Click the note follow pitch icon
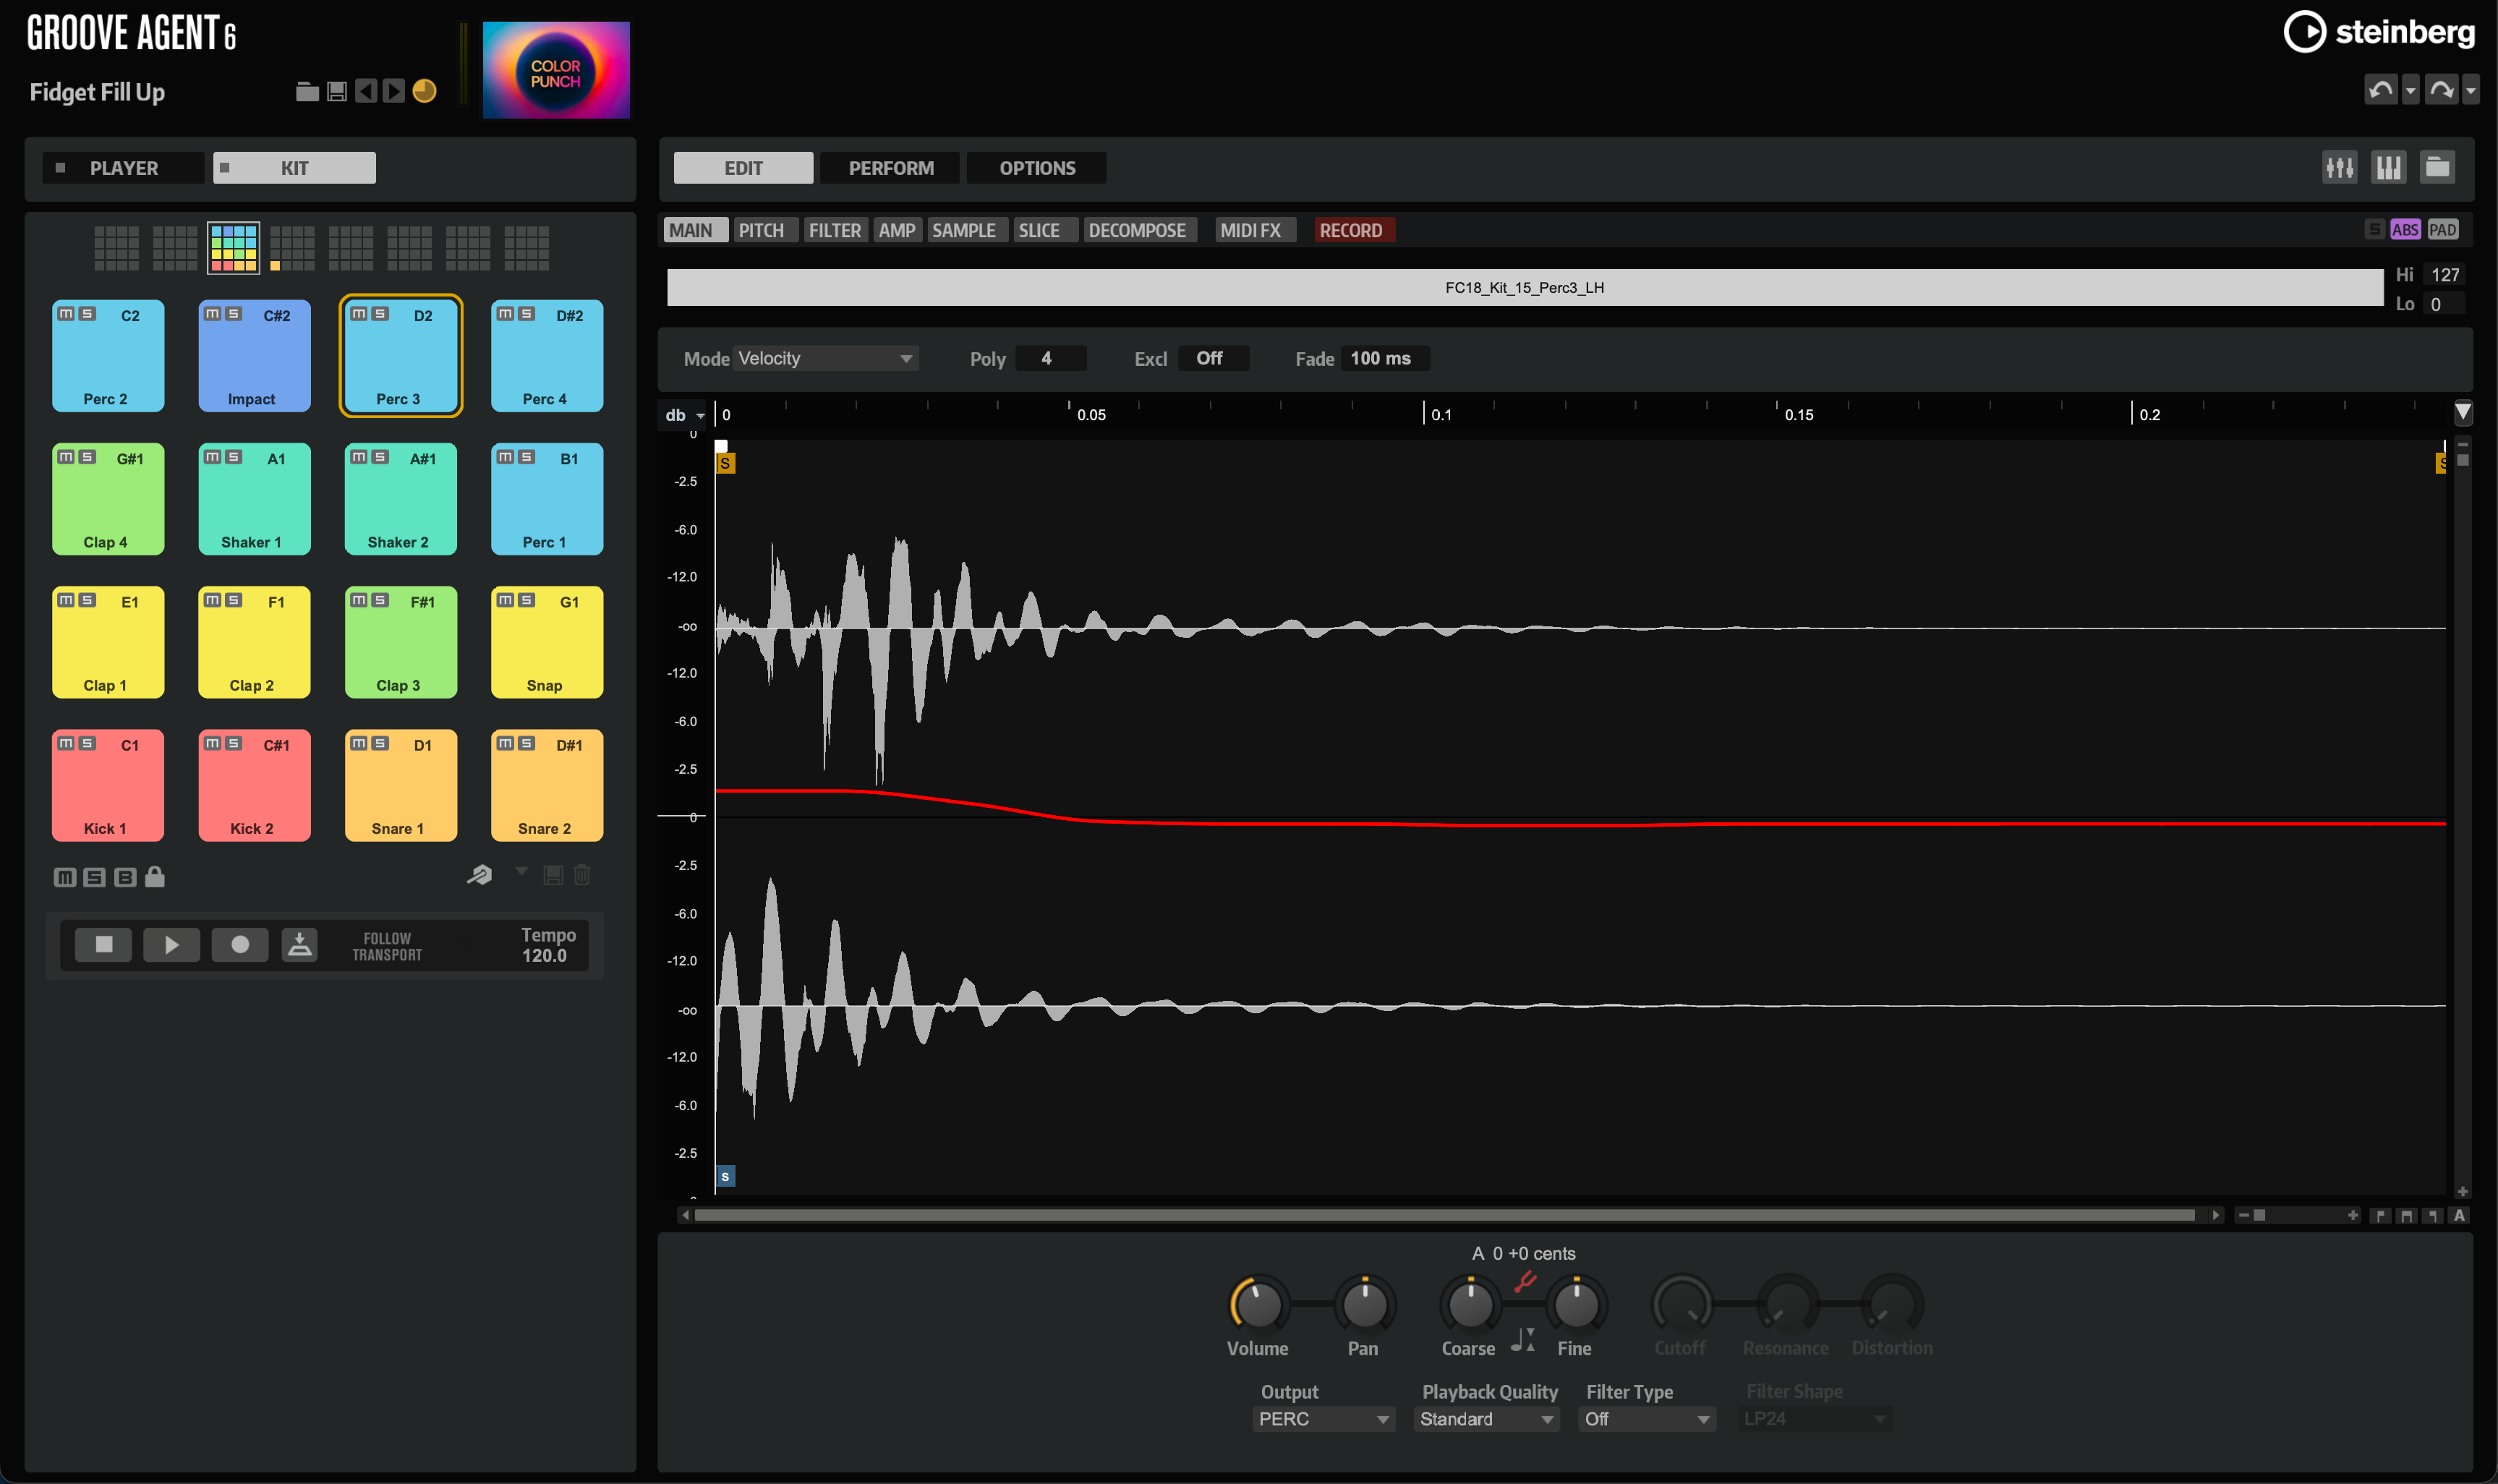Screen dimensions: 2498x1484 [x=1522, y=1340]
